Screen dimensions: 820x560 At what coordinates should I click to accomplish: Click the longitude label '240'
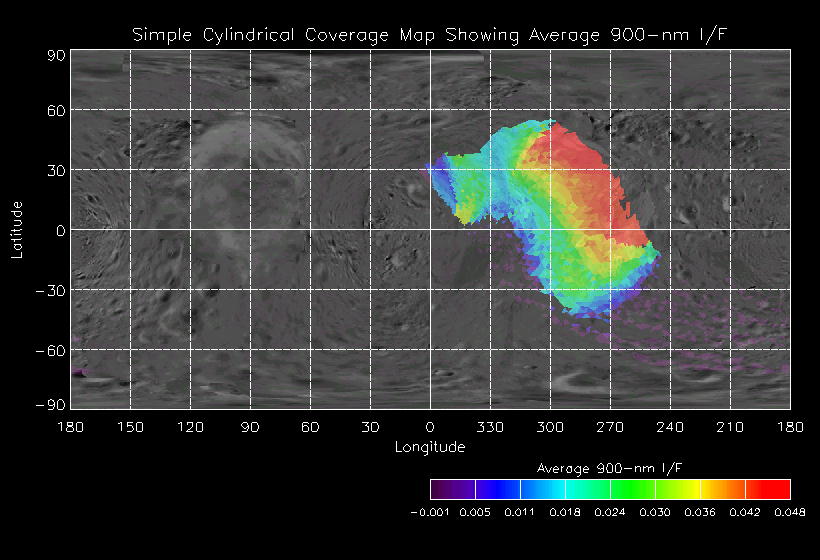[x=670, y=427]
